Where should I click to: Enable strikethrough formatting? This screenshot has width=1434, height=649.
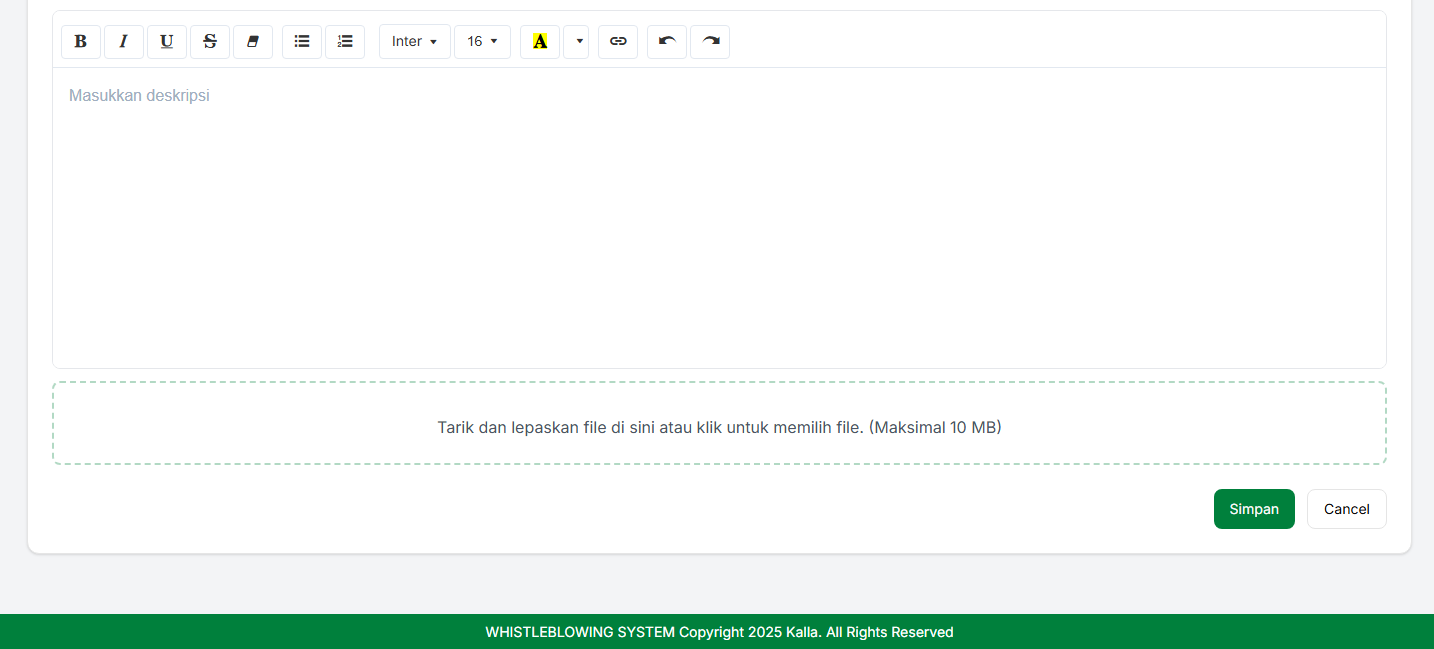pos(210,42)
